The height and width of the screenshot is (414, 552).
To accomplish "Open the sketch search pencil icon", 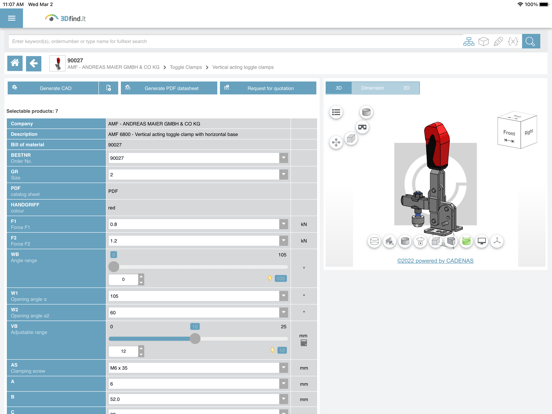I will coord(498,42).
